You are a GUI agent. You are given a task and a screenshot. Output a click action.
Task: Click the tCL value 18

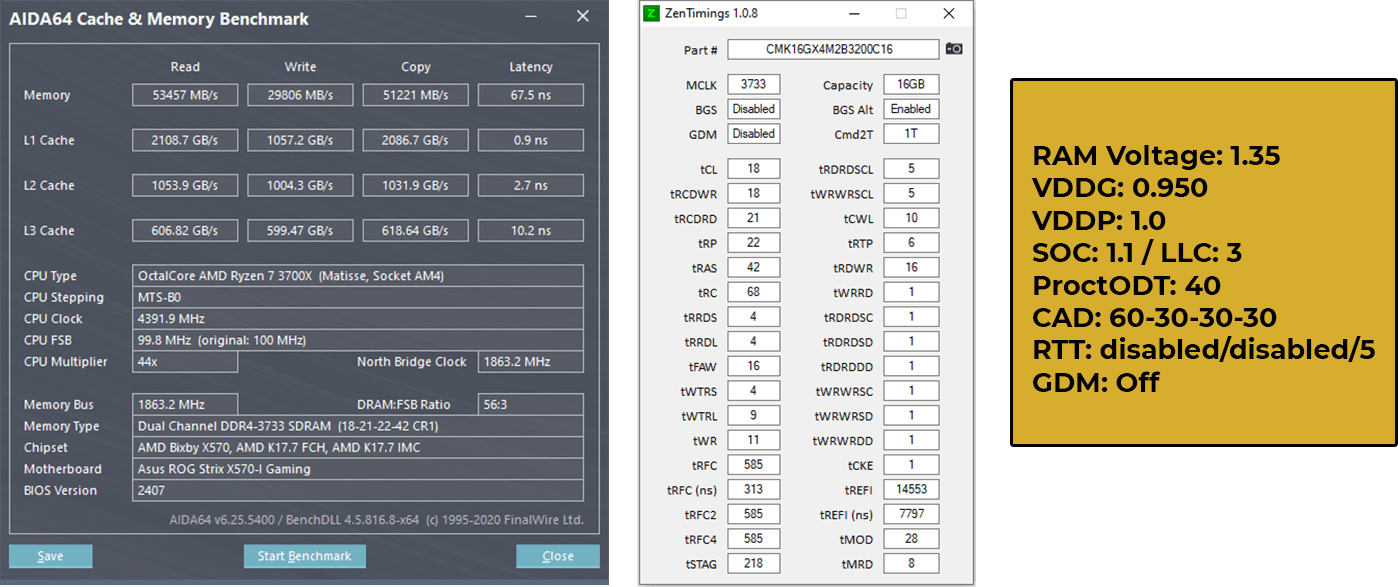coord(754,168)
